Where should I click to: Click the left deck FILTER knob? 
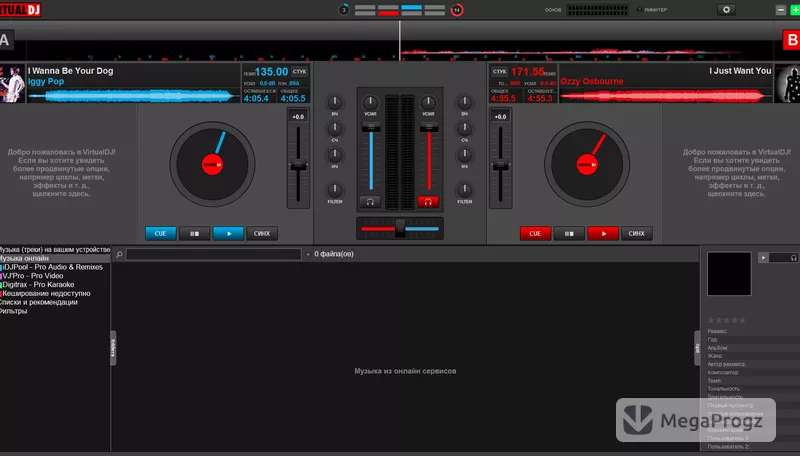click(335, 190)
